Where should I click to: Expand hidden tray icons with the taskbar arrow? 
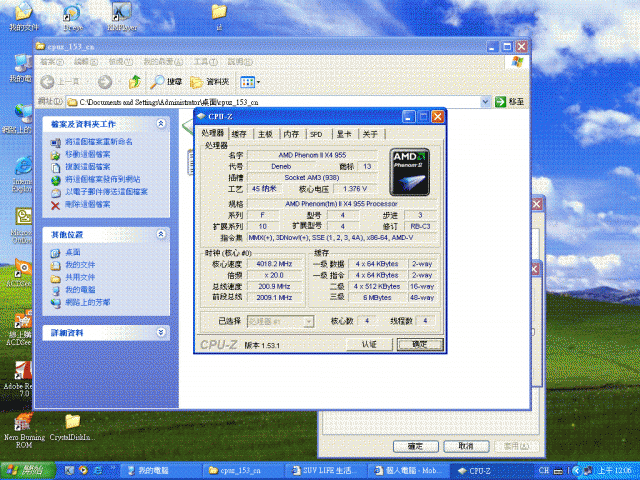[x=576, y=471]
